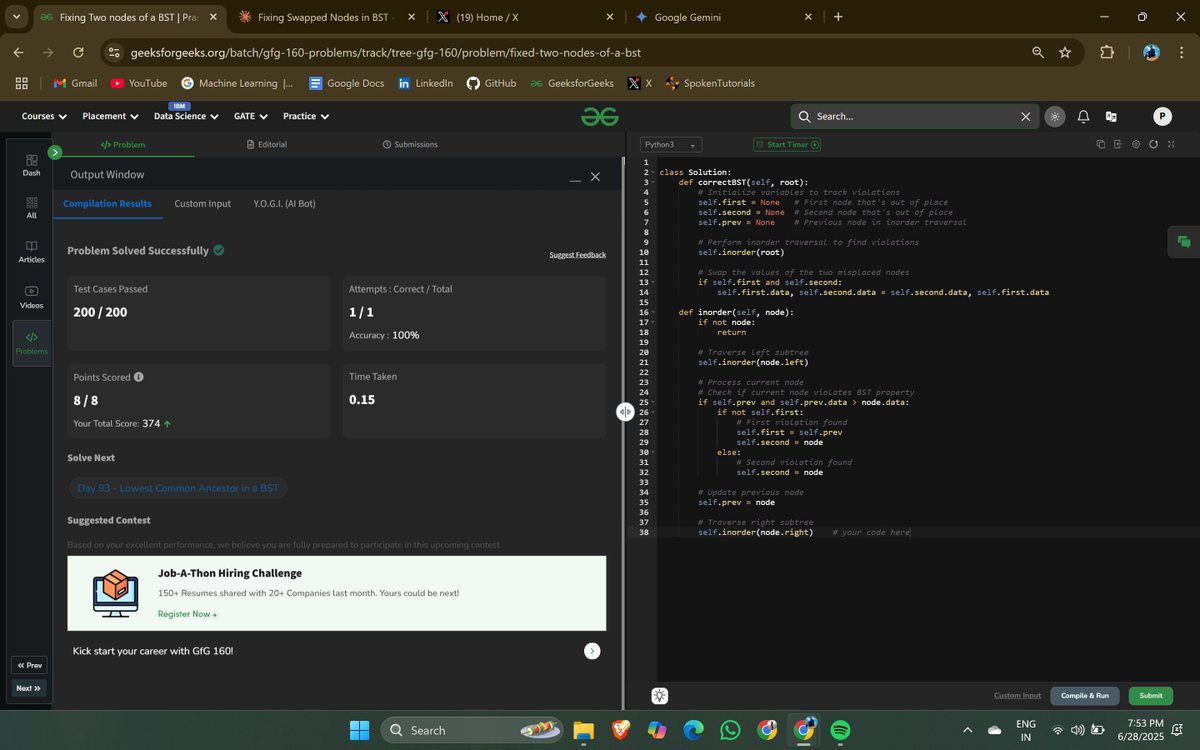Fold the inorder function at line 16
This screenshot has width=1200, height=750.
point(653,313)
